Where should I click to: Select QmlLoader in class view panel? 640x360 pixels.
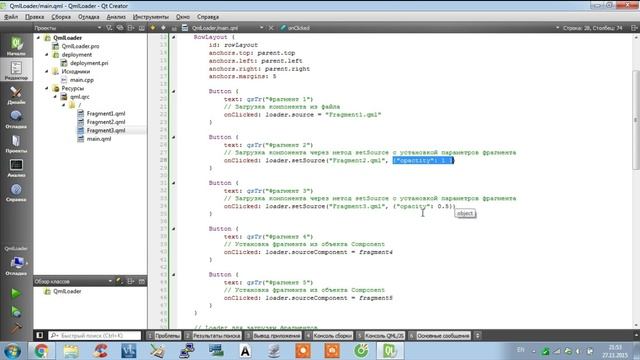tap(67, 291)
